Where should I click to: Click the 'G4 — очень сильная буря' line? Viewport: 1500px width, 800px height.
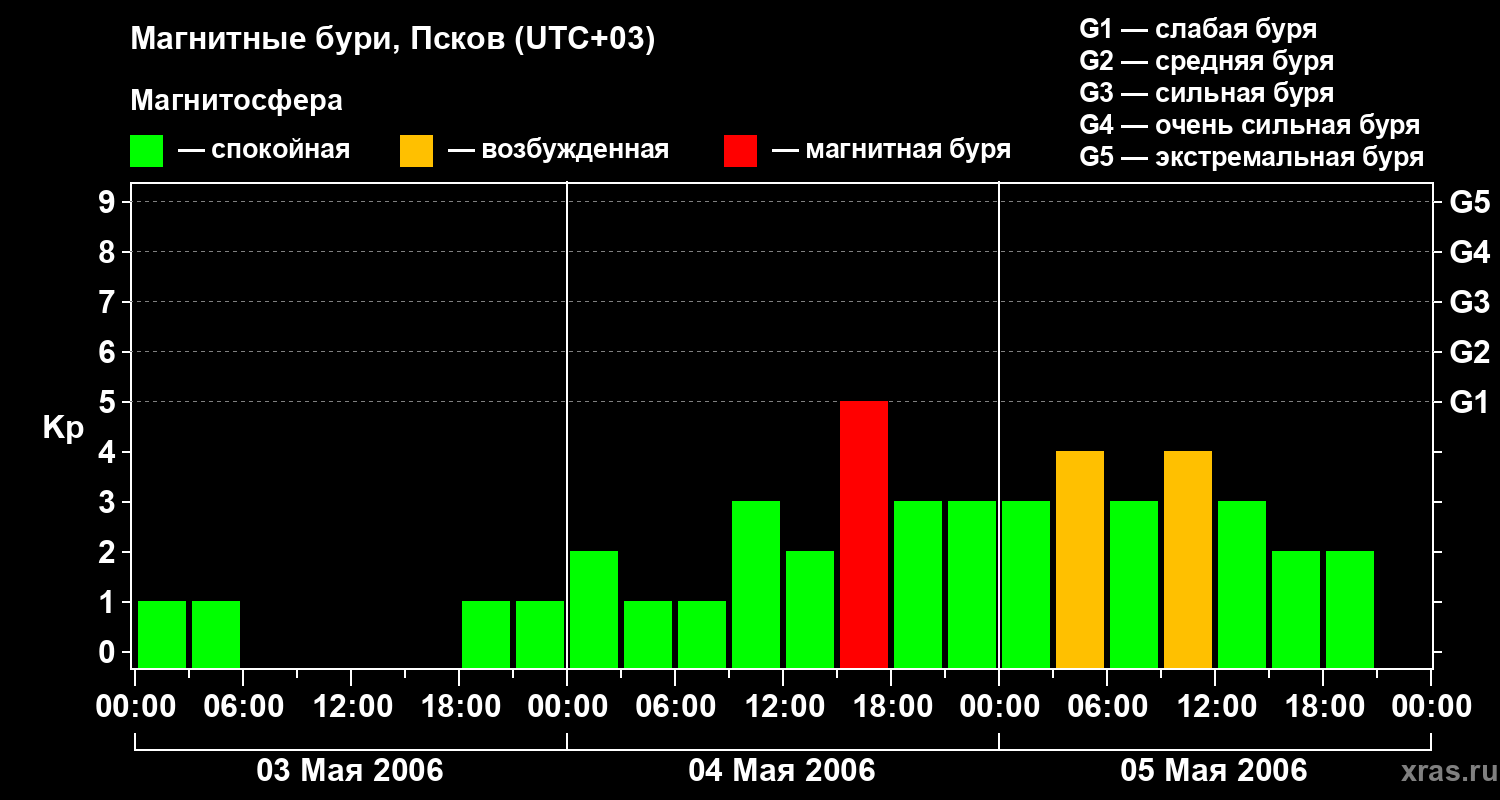[x=1250, y=125]
